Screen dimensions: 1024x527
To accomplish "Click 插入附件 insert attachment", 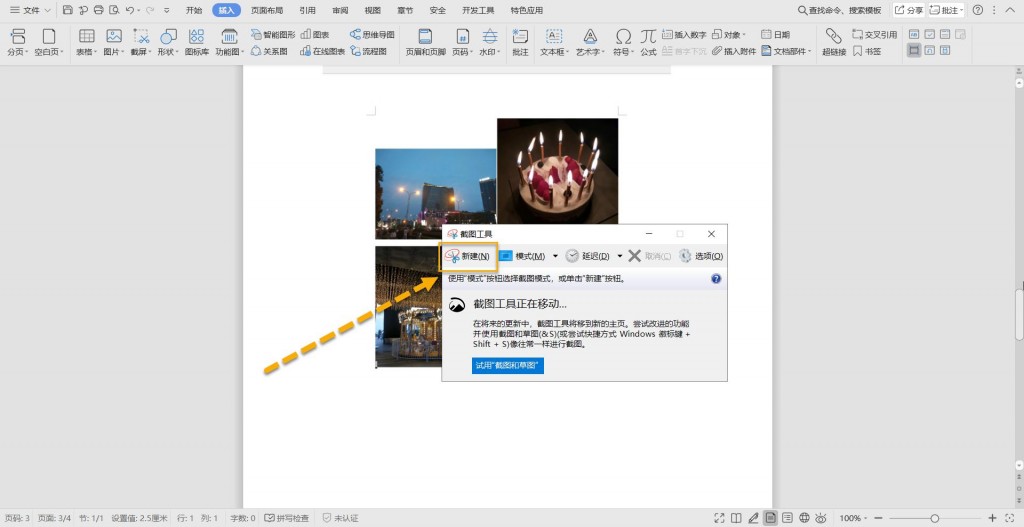I will 734,51.
